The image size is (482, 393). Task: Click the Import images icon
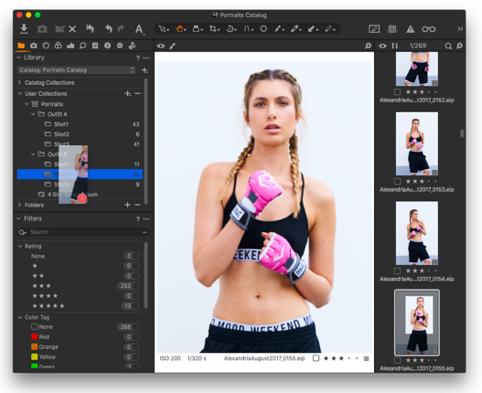pyautogui.click(x=24, y=29)
